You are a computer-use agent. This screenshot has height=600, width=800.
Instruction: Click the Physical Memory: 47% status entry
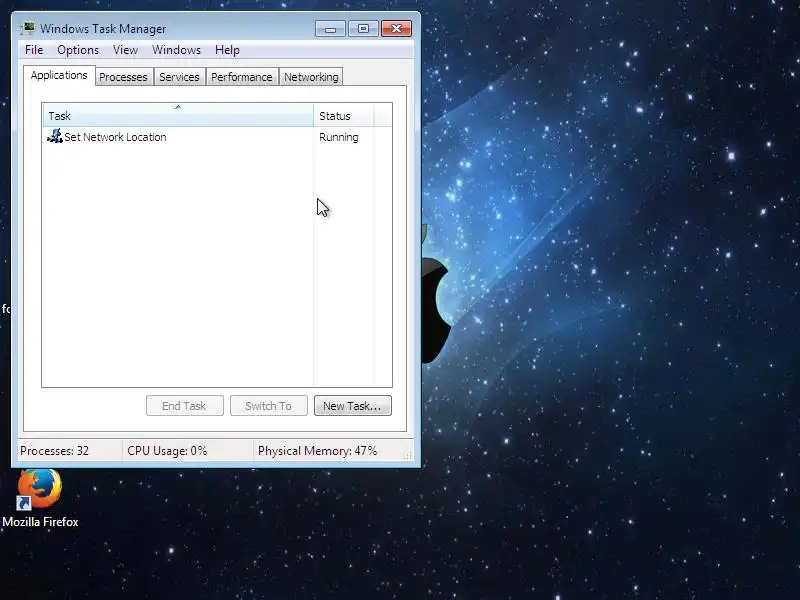pyautogui.click(x=317, y=451)
